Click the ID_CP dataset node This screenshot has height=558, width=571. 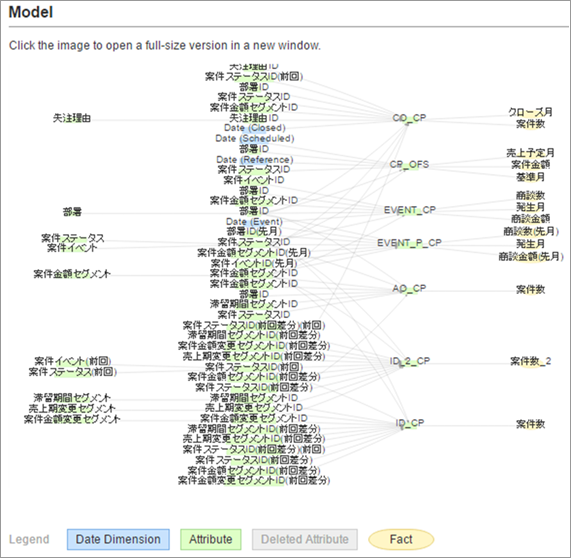pyautogui.click(x=409, y=423)
